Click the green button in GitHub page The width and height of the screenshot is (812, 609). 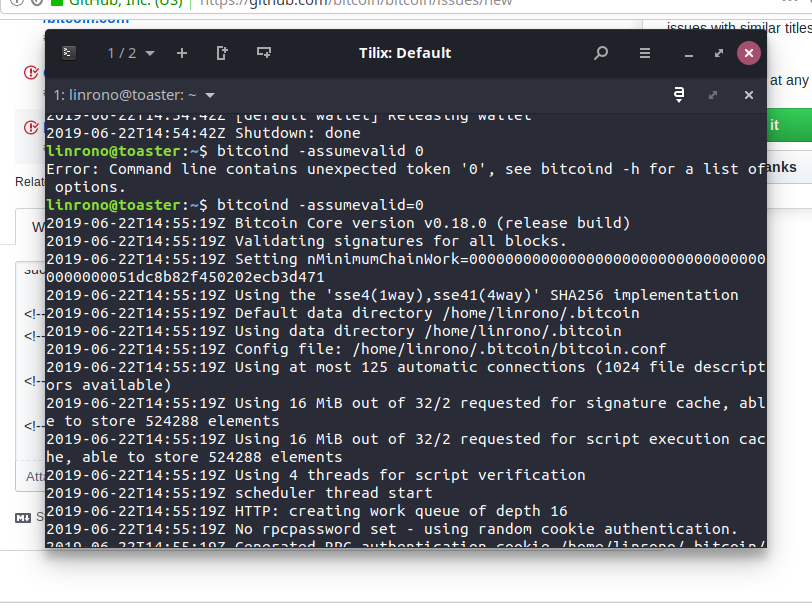pyautogui.click(x=789, y=125)
